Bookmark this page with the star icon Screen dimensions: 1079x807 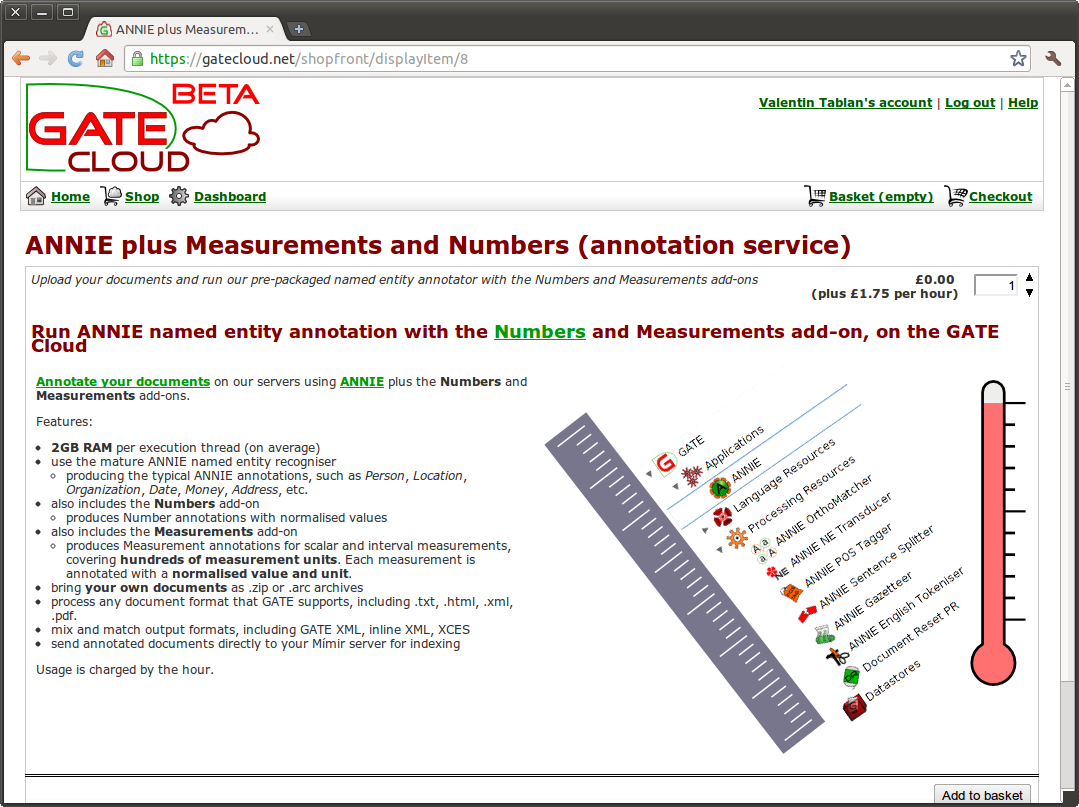coord(1018,58)
